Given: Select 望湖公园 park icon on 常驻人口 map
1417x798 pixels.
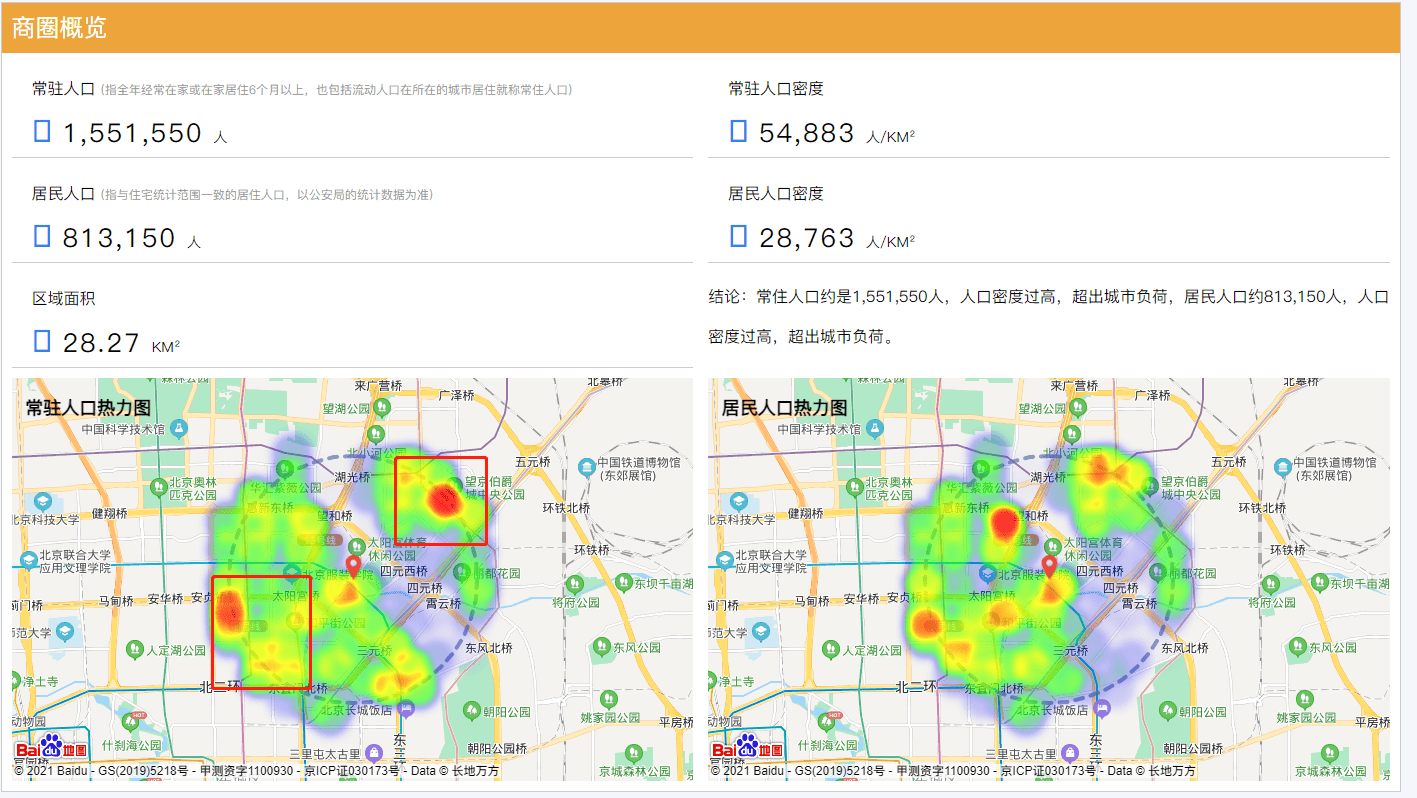Looking at the screenshot, I should point(380,408).
